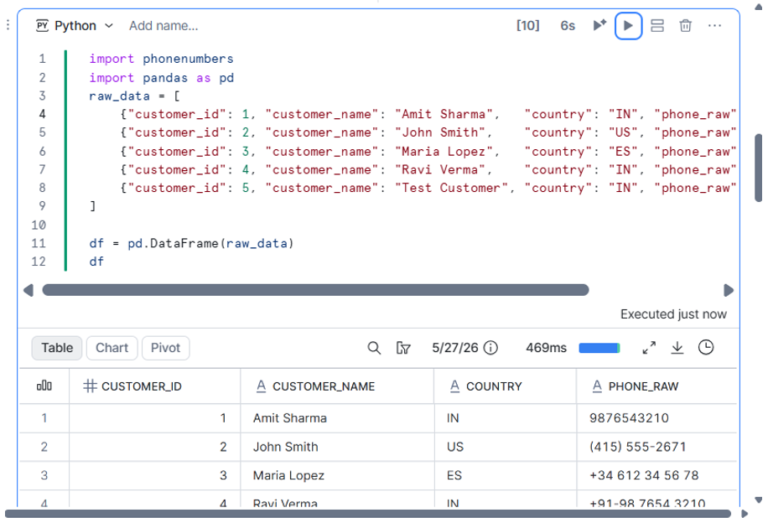Click the PY language icon

click(42, 25)
